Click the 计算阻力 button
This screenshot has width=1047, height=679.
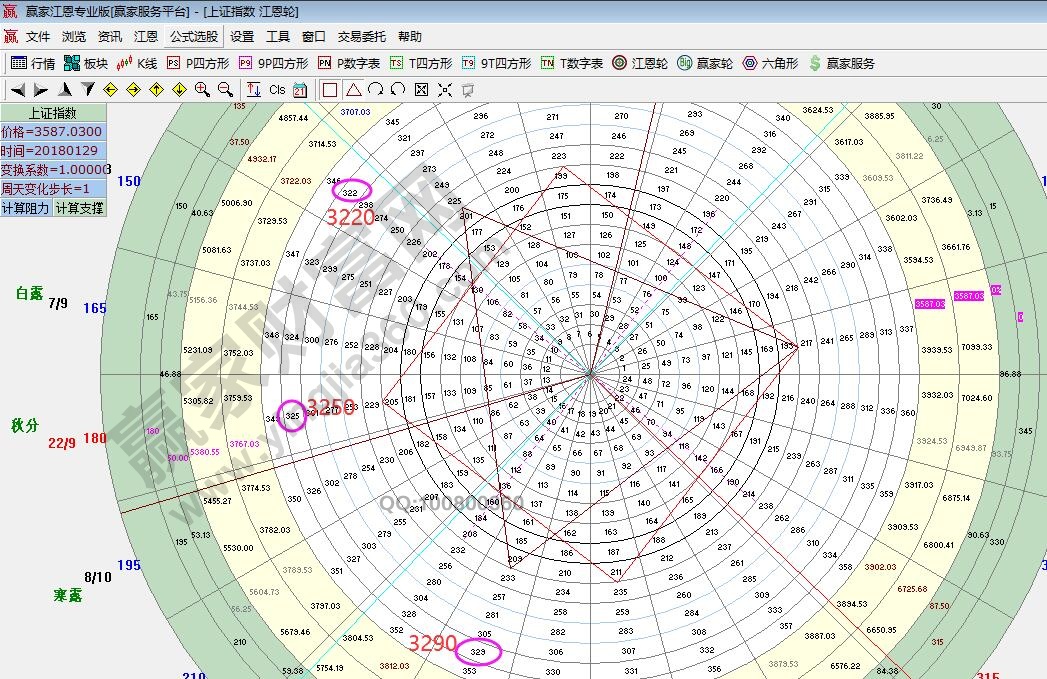click(26, 208)
